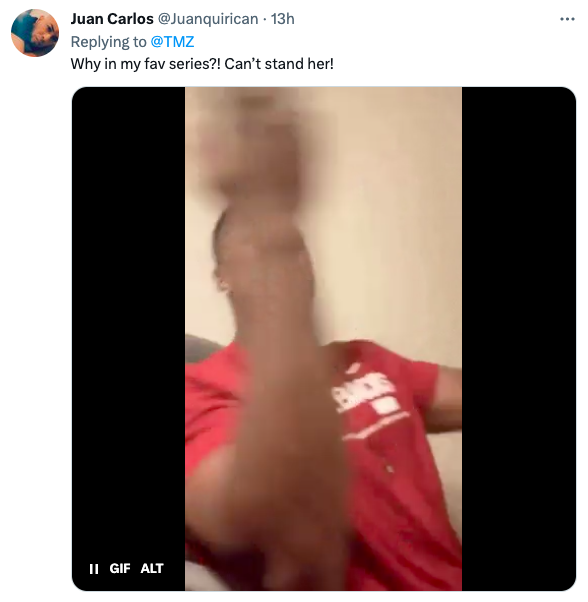Viewport: 588px width, 602px height.
Task: Open the GIF in full view
Action: pos(324,339)
